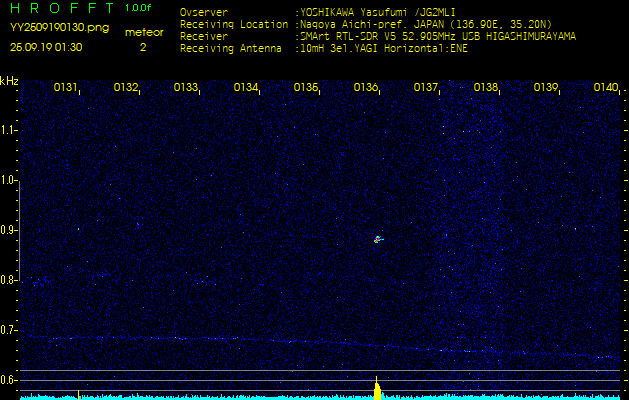Click the Receiver label
This screenshot has width=629, height=400.
tap(204, 37)
